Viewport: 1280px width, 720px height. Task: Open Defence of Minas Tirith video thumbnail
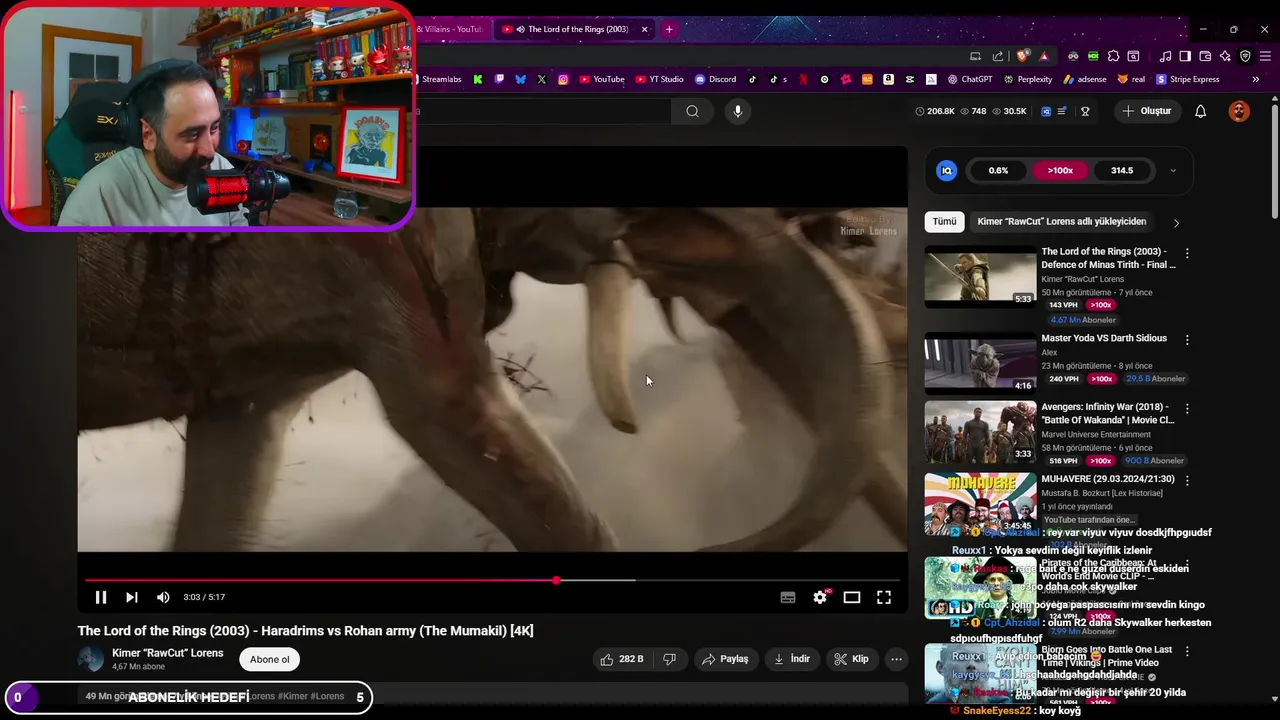point(980,277)
